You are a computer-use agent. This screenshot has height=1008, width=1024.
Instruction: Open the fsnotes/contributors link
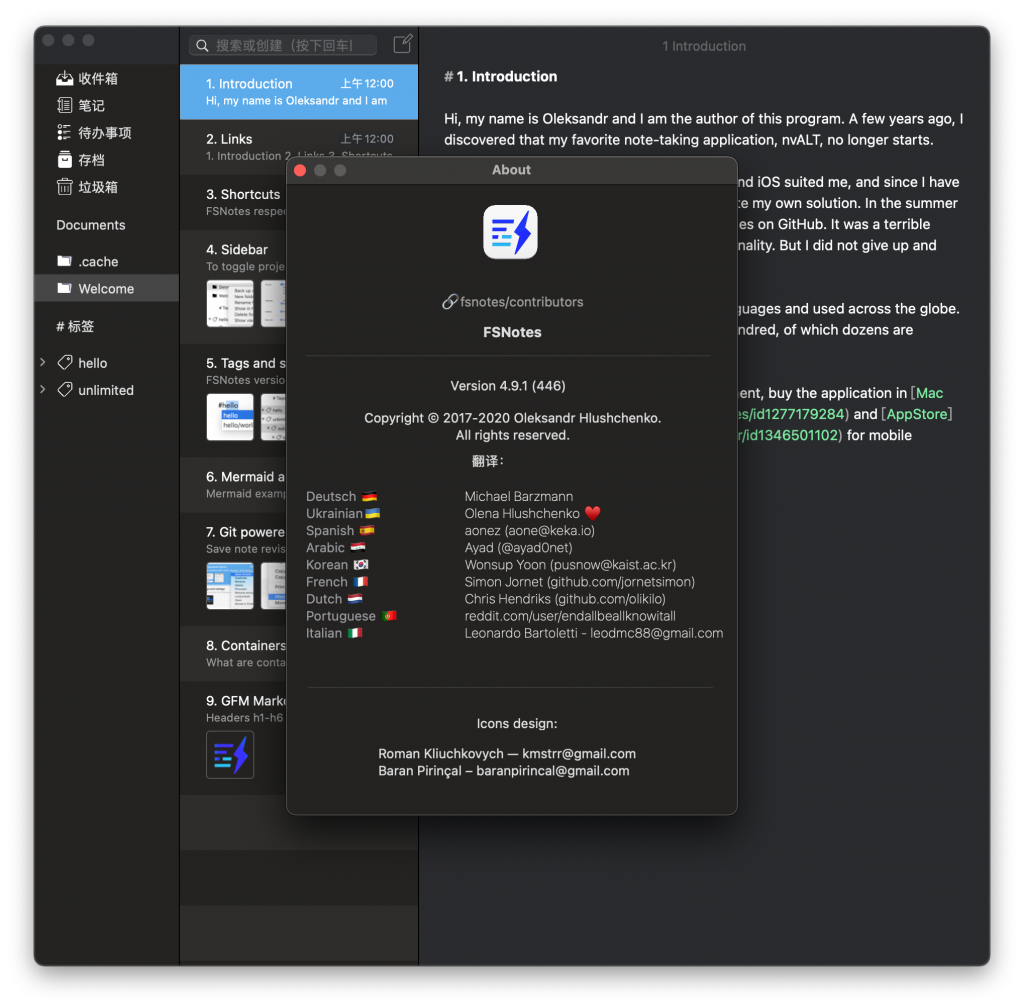pyautogui.click(x=521, y=302)
